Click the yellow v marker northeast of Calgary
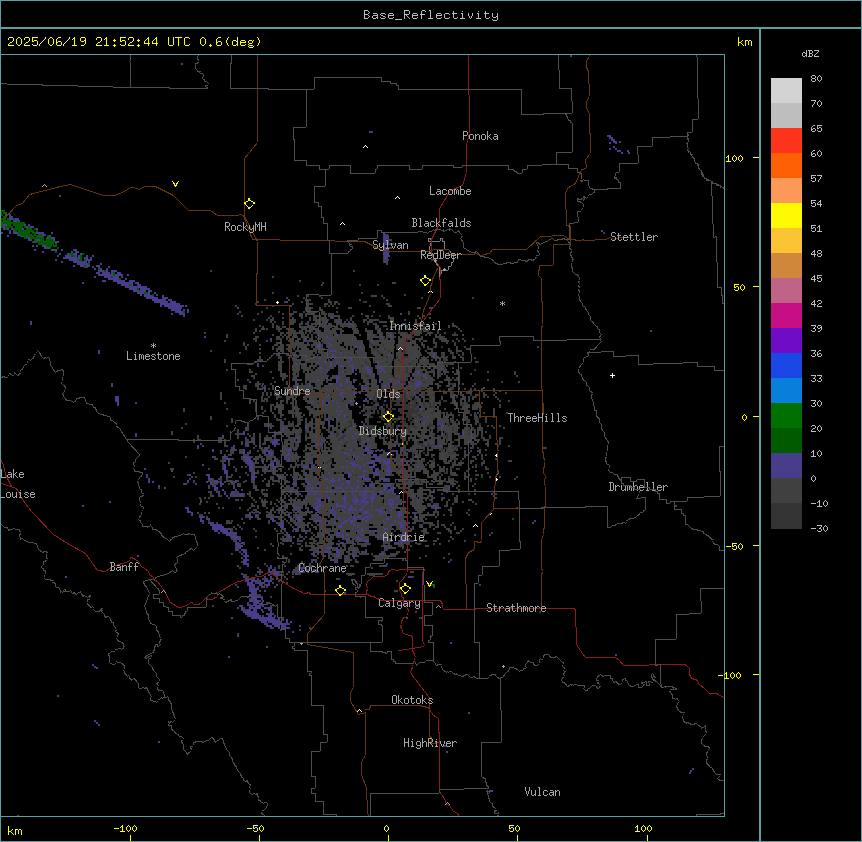The image size is (862, 842). pyautogui.click(x=429, y=584)
